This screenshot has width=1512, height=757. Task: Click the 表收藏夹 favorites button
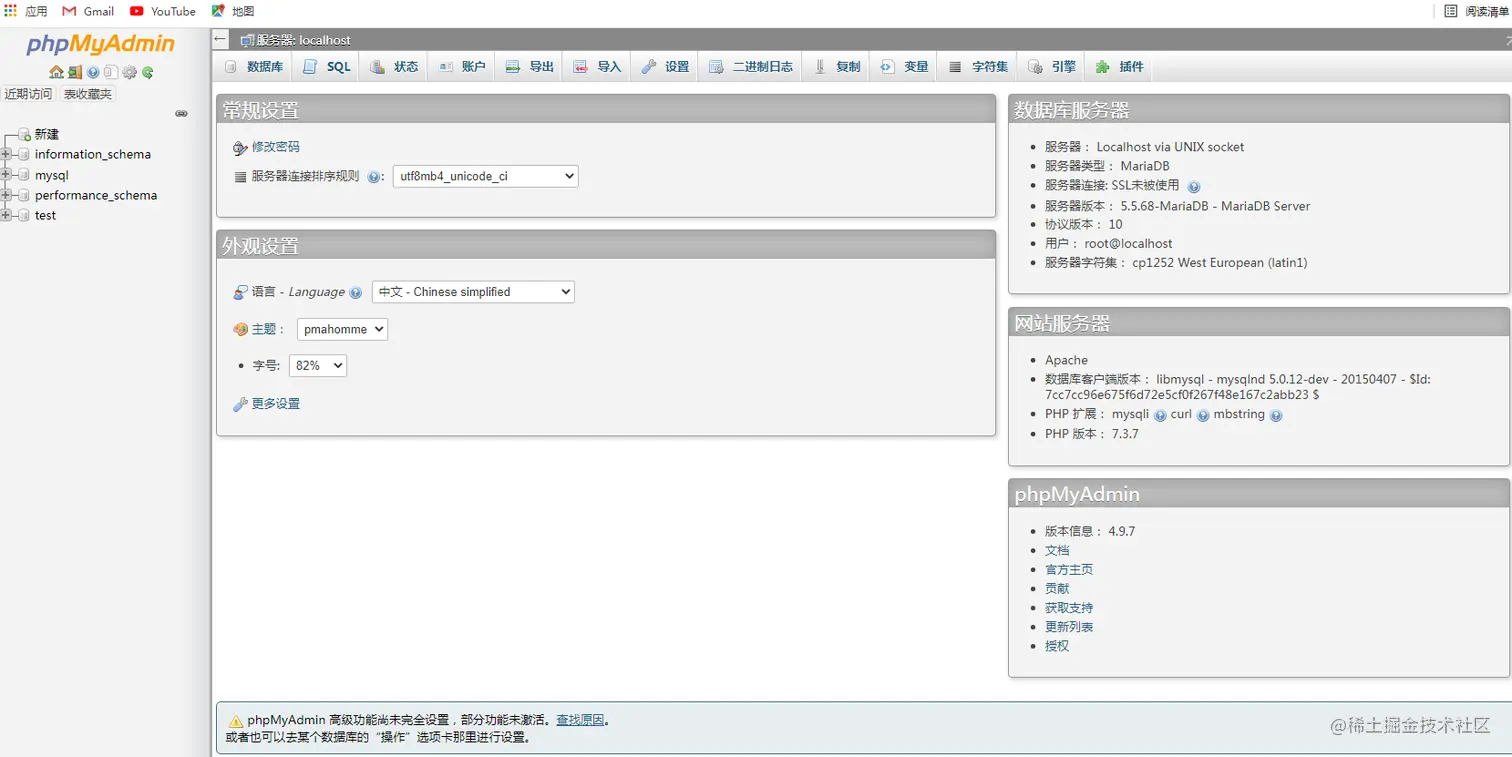coord(88,94)
